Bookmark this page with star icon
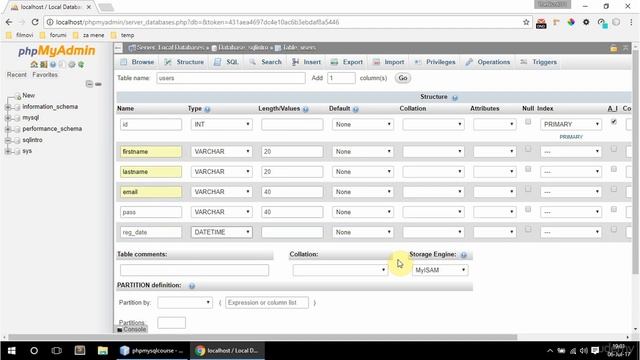640x360 pixels. pyautogui.click(x=526, y=22)
